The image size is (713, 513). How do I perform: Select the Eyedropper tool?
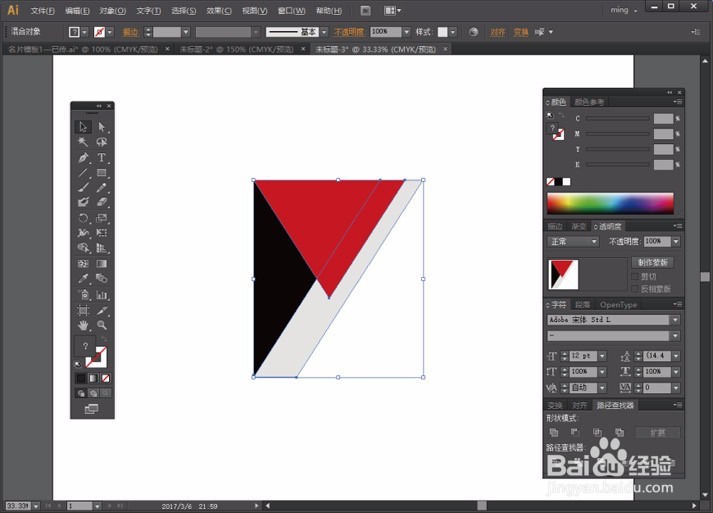83,278
